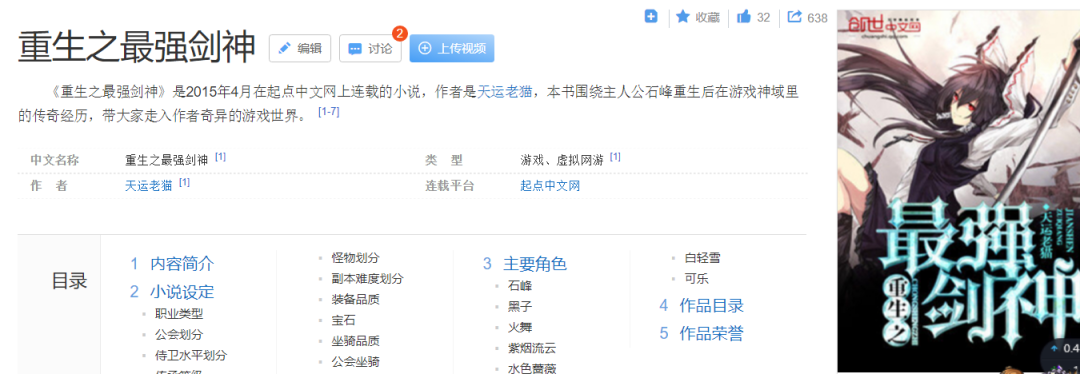Jump to character 白轻雪

click(703, 258)
